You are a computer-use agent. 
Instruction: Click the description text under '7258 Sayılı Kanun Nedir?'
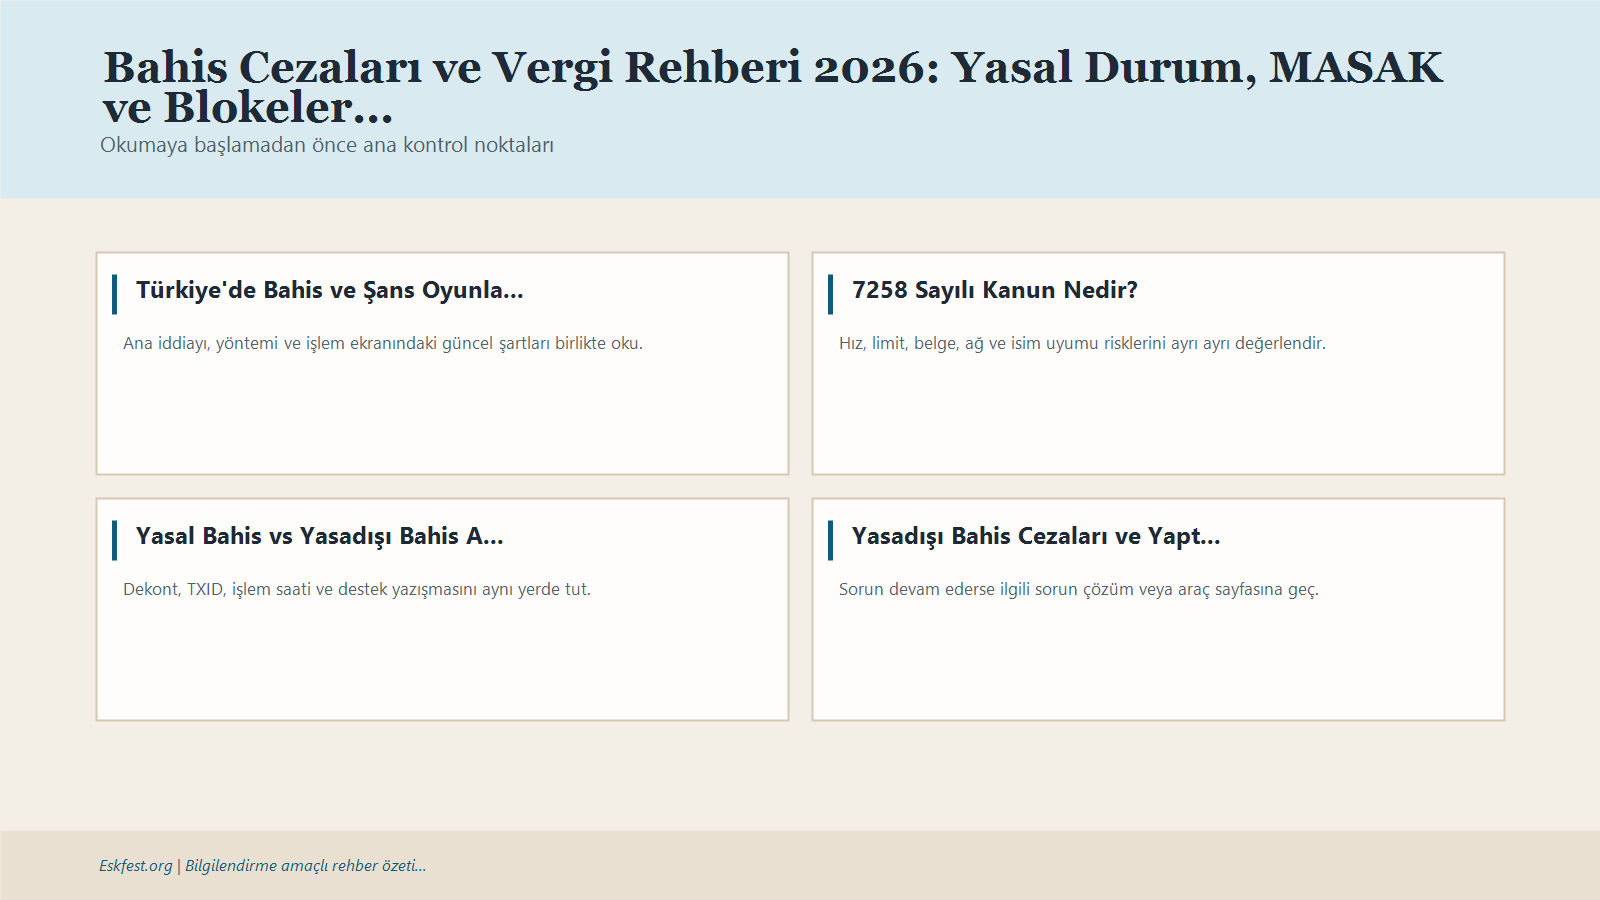[x=1083, y=344]
